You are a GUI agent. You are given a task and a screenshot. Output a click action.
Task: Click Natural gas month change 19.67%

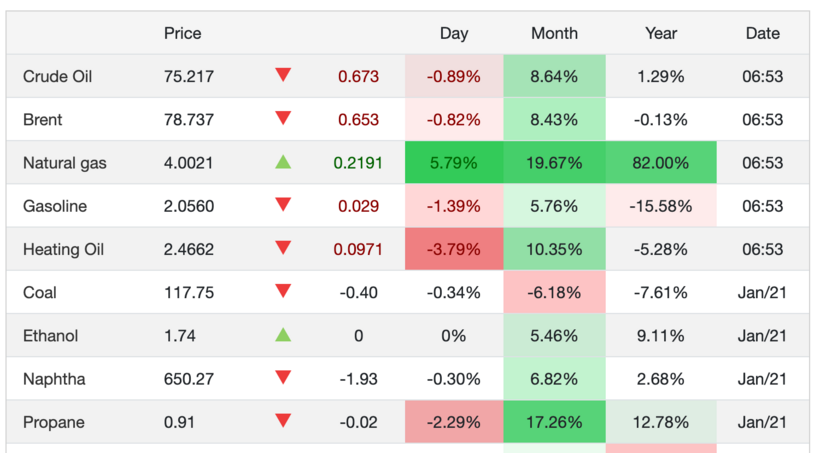click(x=554, y=163)
